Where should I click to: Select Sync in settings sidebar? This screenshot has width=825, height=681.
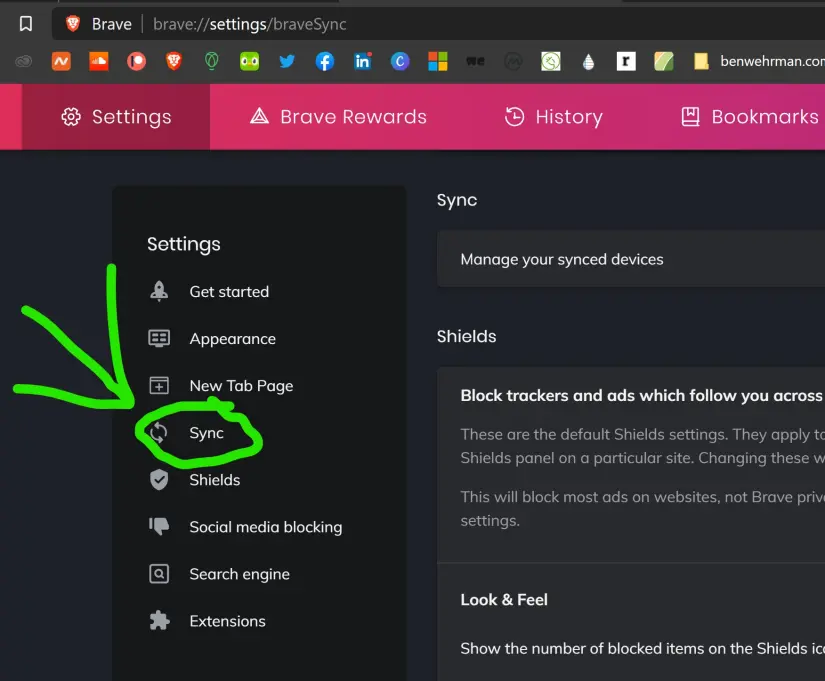(x=206, y=433)
